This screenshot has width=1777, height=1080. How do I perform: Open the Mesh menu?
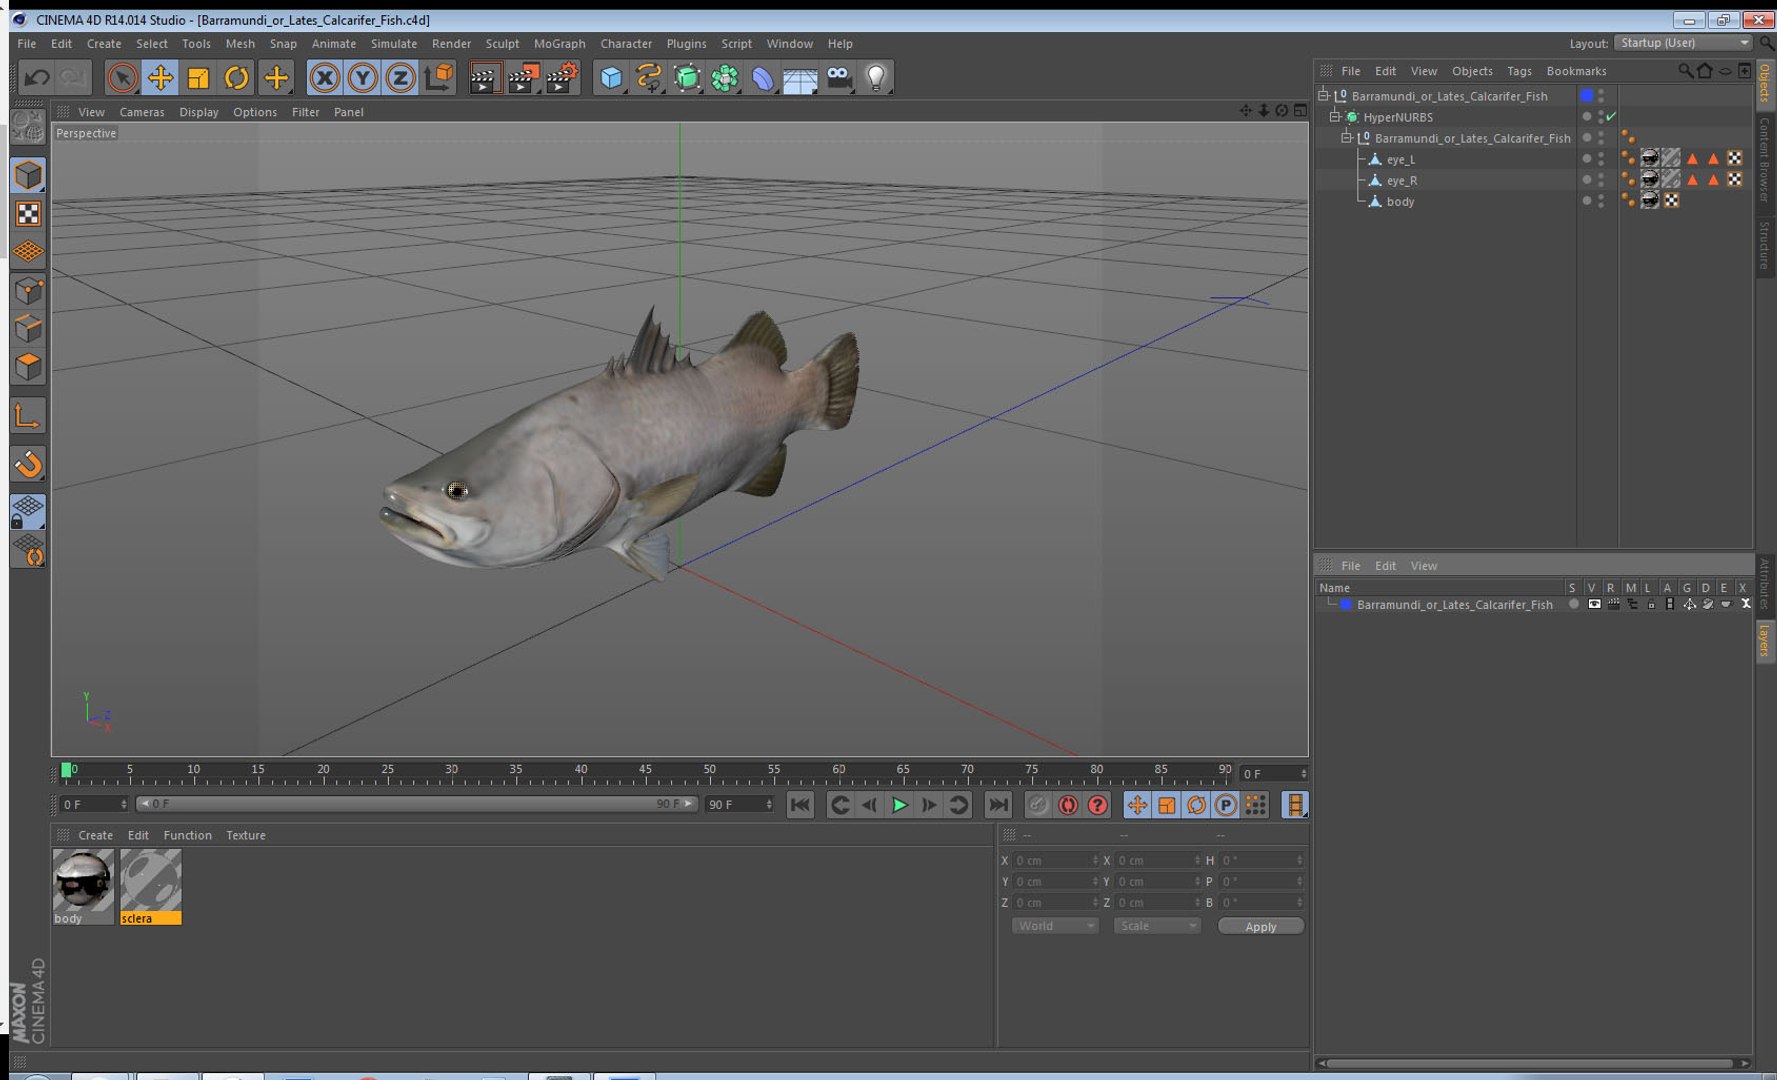[x=240, y=44]
